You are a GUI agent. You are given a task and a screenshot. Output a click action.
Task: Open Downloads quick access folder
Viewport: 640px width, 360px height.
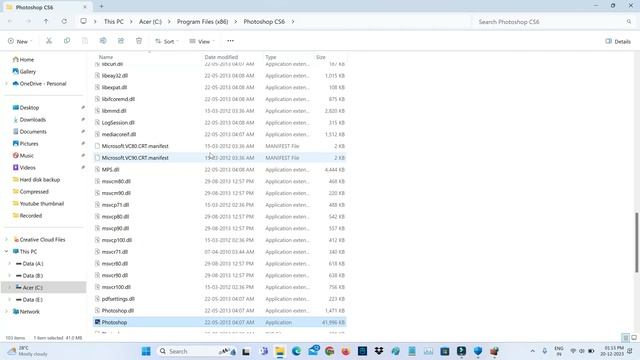point(29,120)
